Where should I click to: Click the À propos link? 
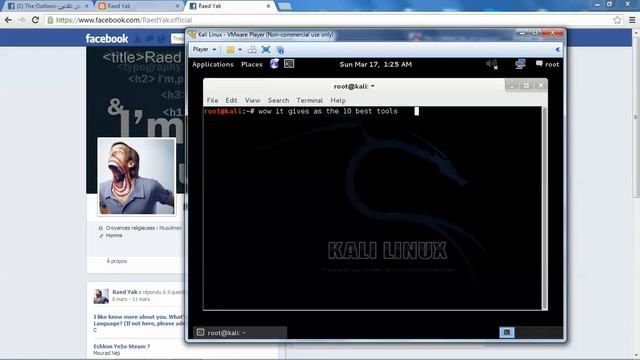point(117,261)
